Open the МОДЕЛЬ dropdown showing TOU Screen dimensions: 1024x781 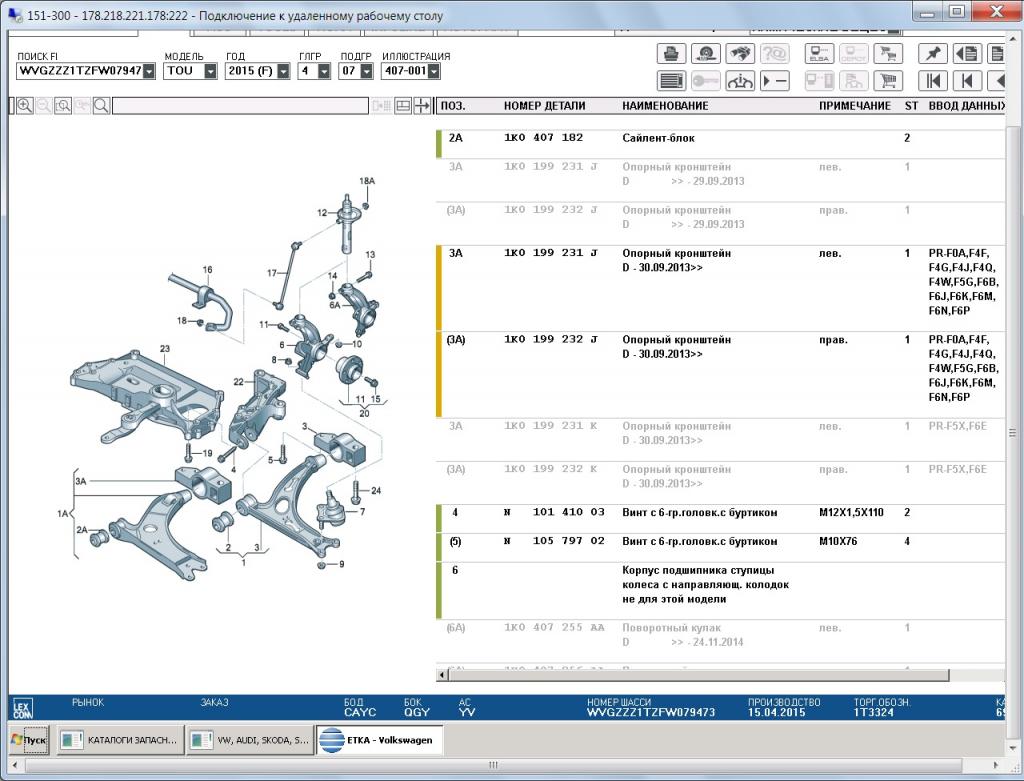[x=210, y=71]
